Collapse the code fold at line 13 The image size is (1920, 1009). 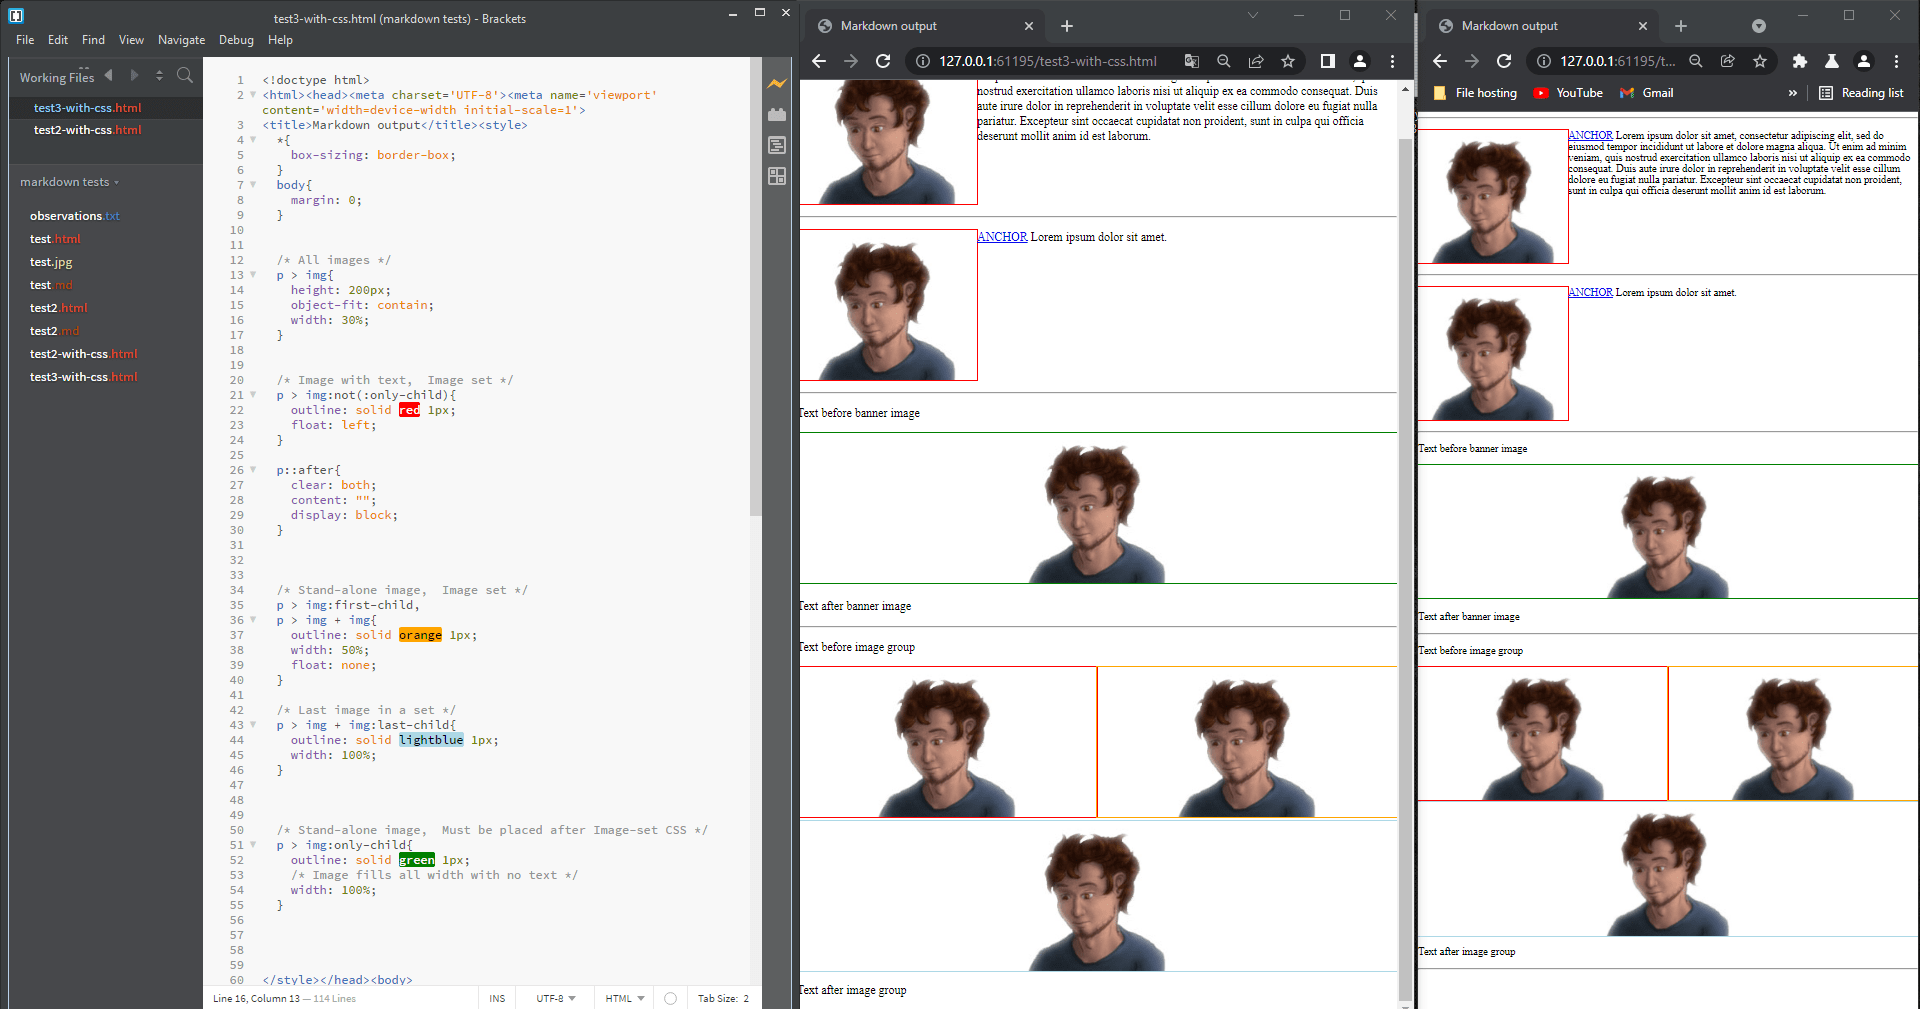click(x=253, y=275)
